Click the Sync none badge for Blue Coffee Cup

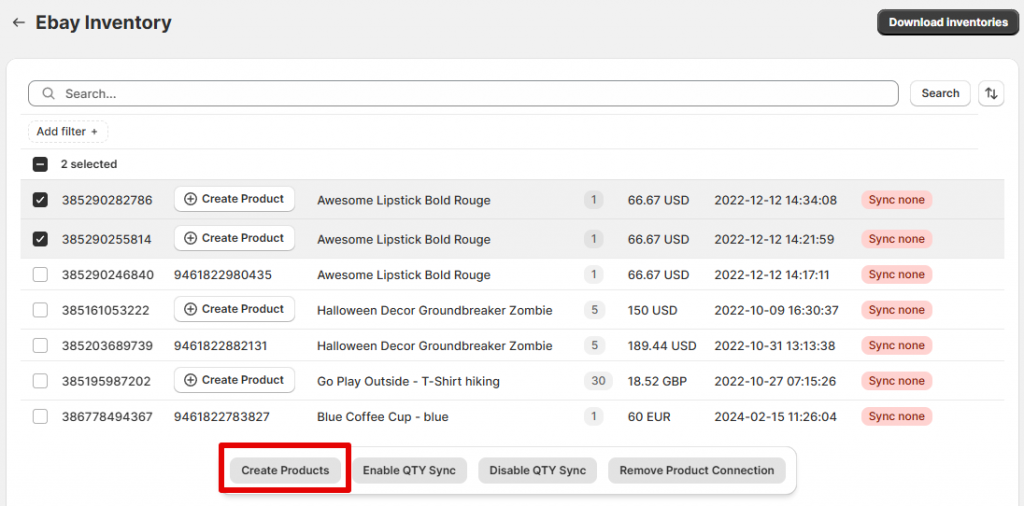coord(896,416)
